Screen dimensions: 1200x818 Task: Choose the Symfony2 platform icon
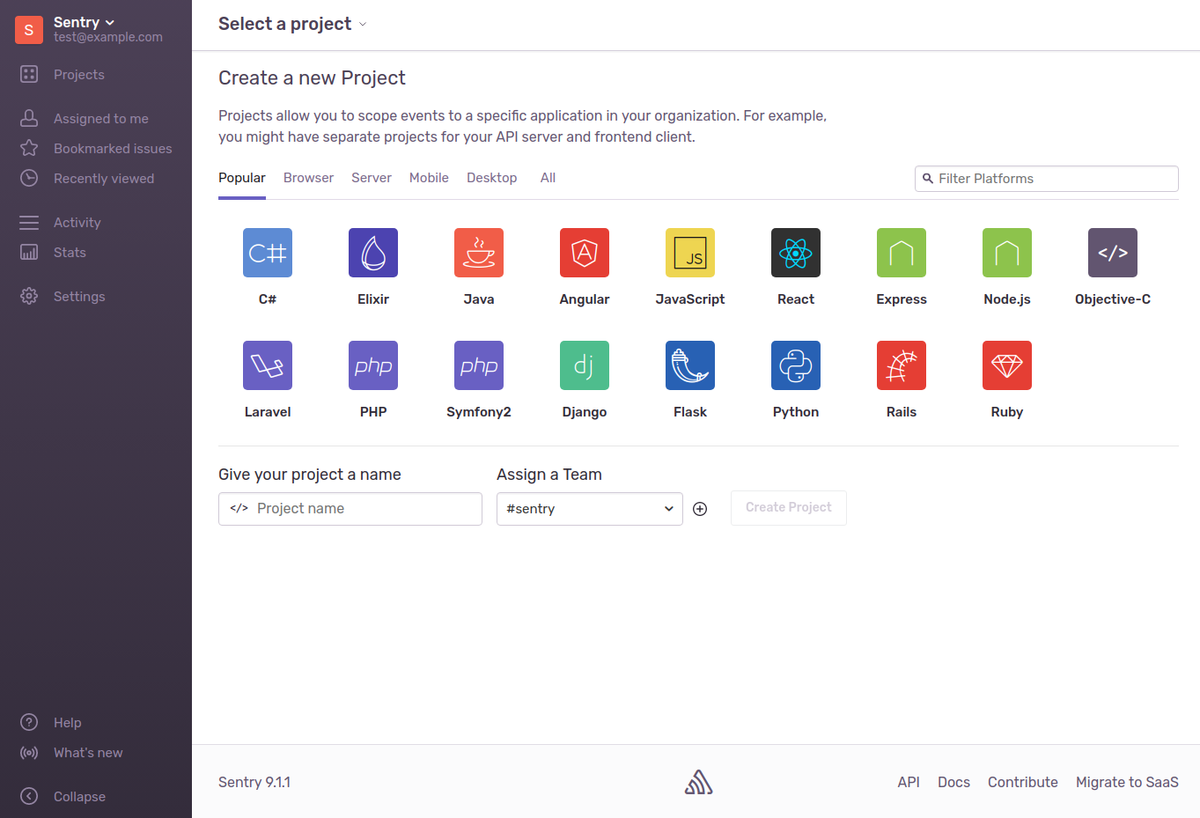(479, 365)
